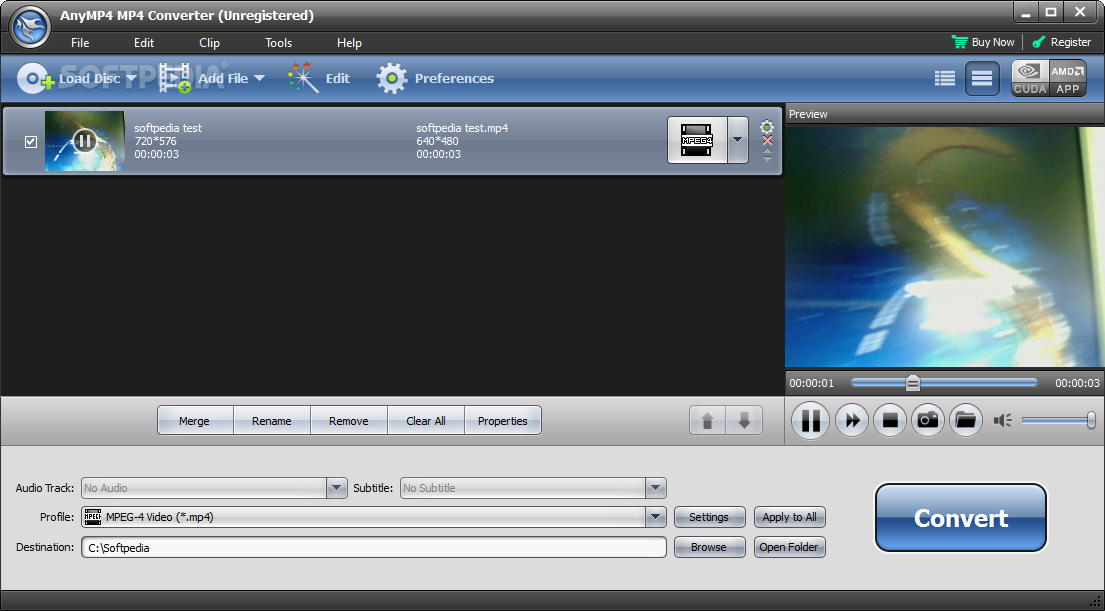The image size is (1105, 611).
Task: Open the Help menu
Action: coord(349,43)
